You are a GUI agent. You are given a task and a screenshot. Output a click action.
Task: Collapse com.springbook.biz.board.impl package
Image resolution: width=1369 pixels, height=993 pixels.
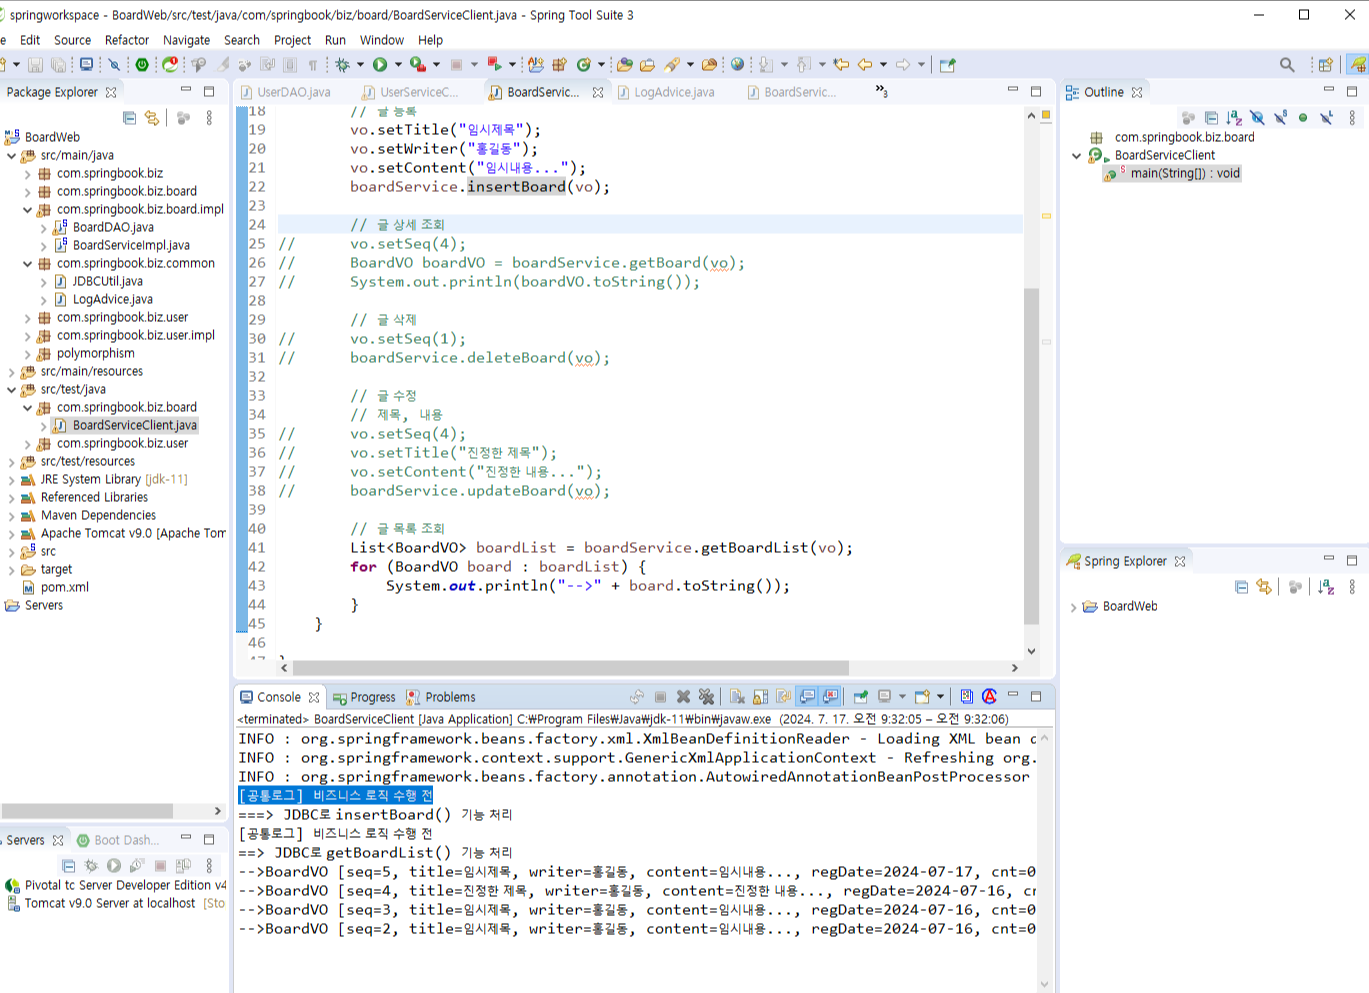(x=27, y=210)
